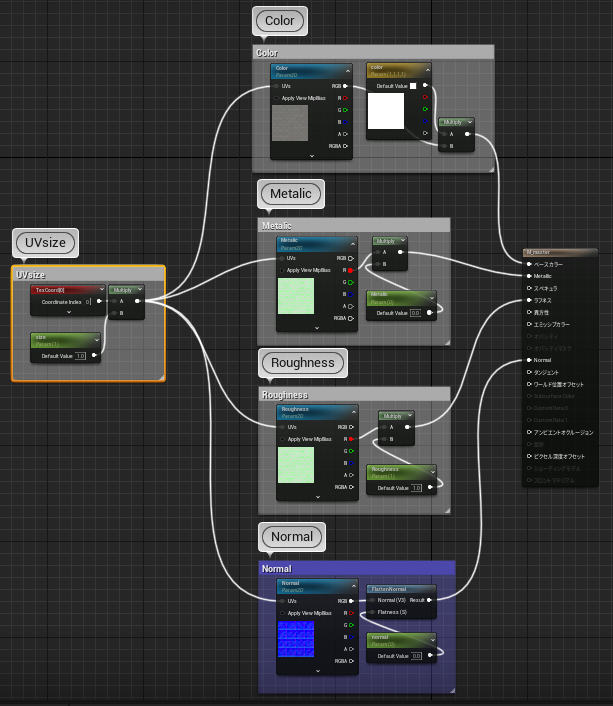613x706 pixels.
Task: Select the Normal comment box title bar
Action: tap(356, 568)
